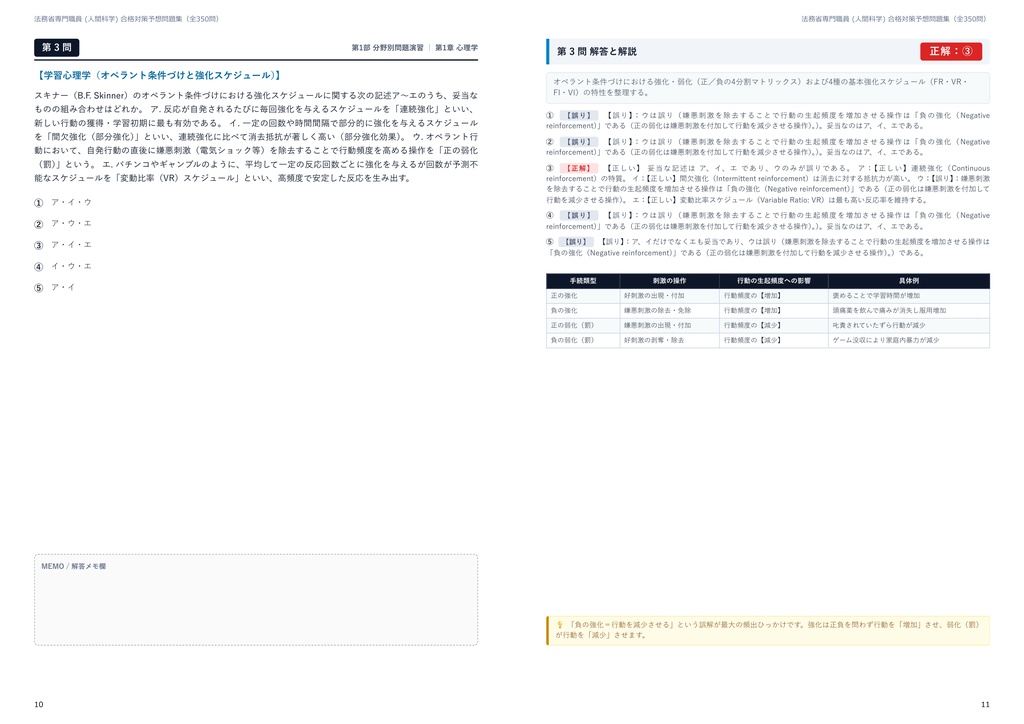Choose answer option ④ イ・ウ・エ
The height and width of the screenshot is (724, 1024).
(63, 266)
